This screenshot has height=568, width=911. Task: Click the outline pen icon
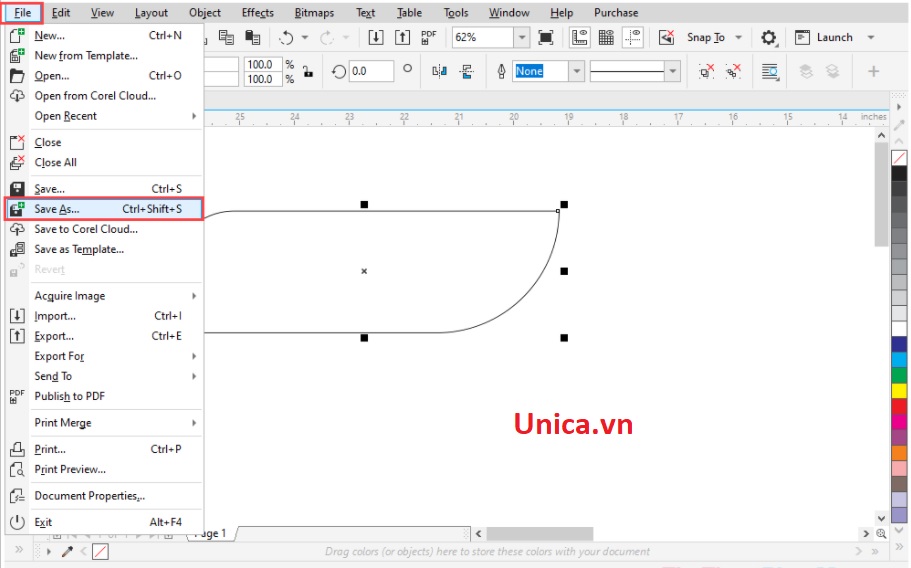point(501,71)
